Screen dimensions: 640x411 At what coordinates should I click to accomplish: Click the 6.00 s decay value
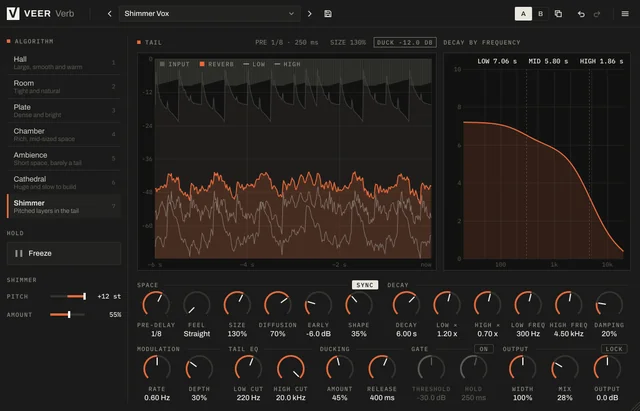coord(406,334)
